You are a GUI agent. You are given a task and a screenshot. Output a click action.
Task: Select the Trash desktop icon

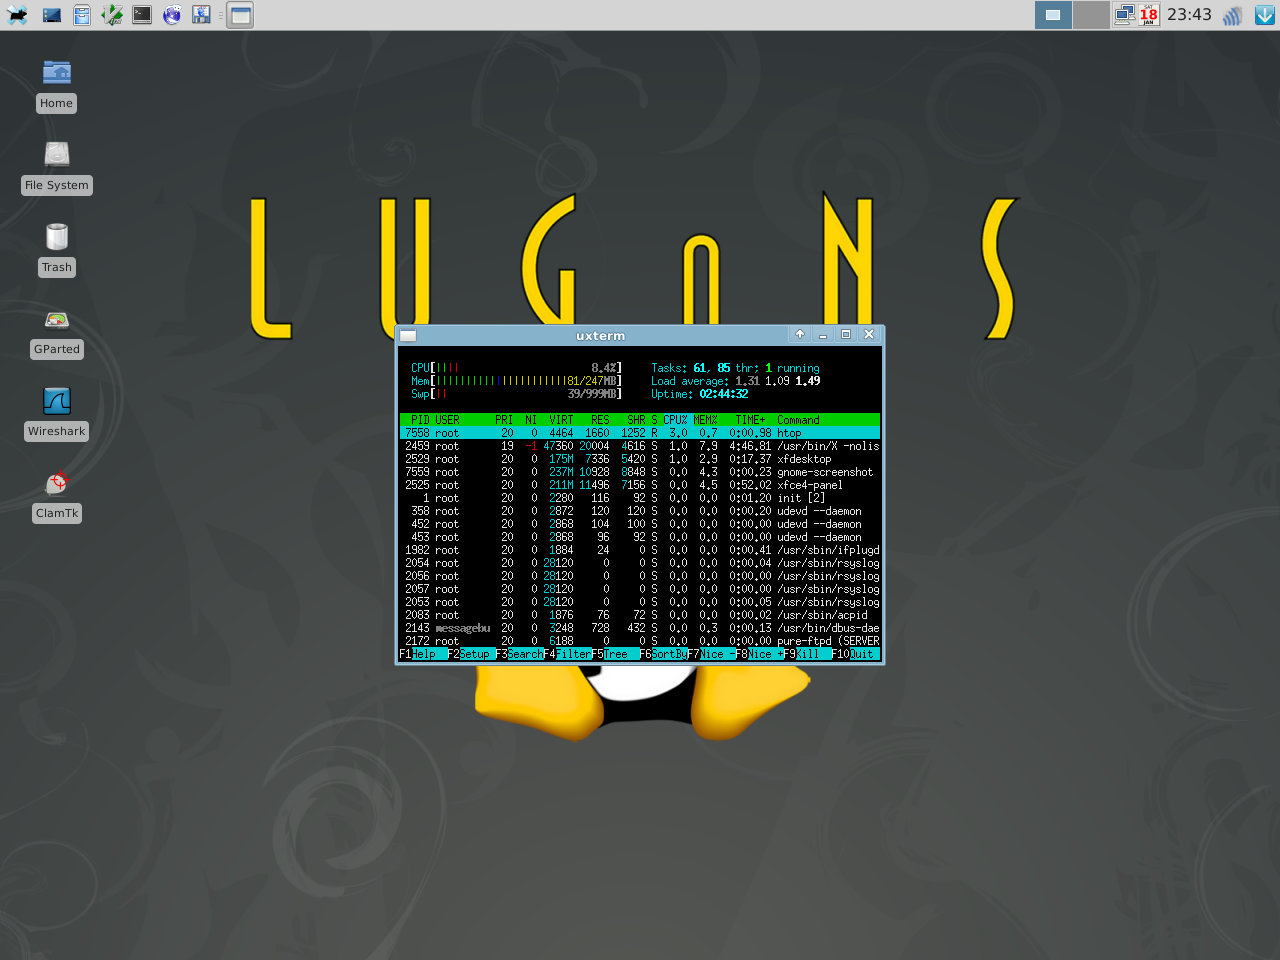pos(57,249)
